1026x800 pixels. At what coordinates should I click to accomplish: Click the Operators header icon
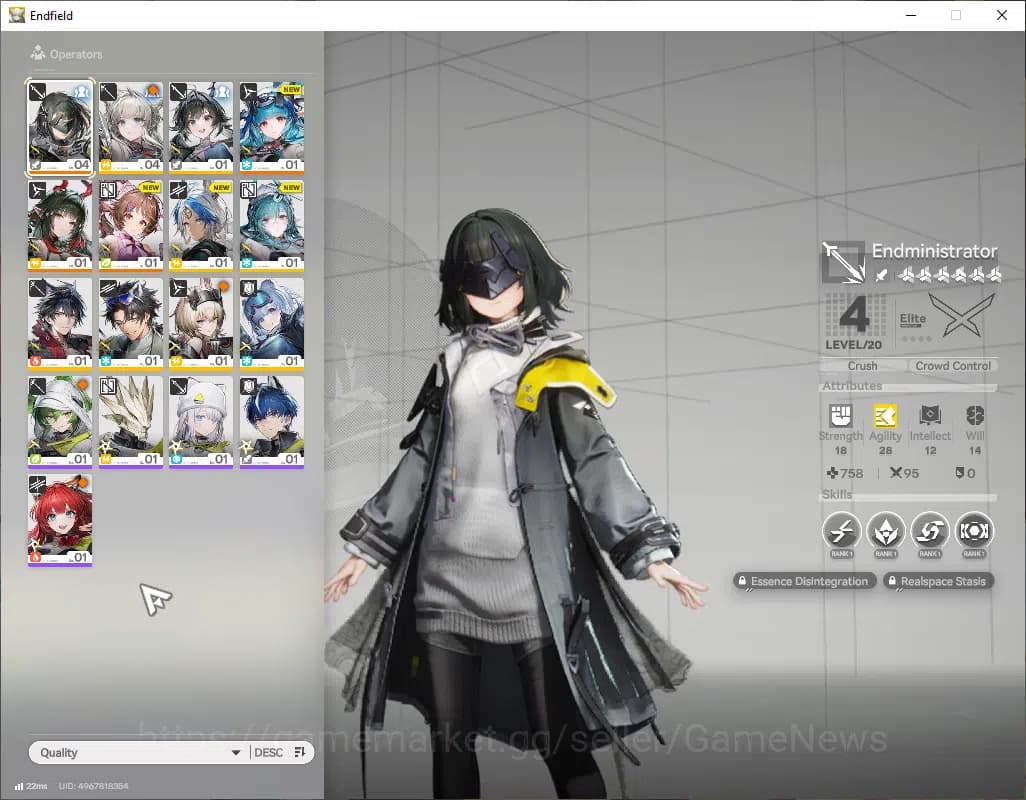(x=38, y=53)
